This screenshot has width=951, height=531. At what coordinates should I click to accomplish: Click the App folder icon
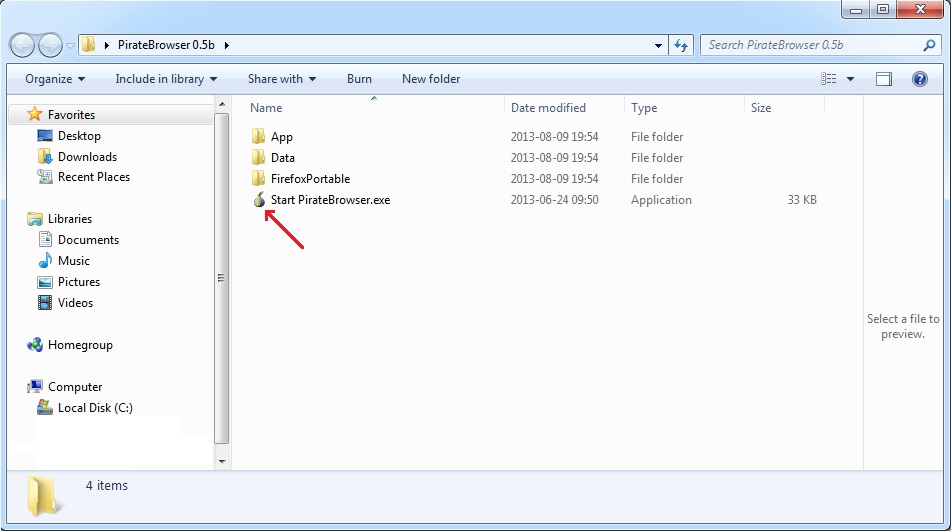click(258, 136)
